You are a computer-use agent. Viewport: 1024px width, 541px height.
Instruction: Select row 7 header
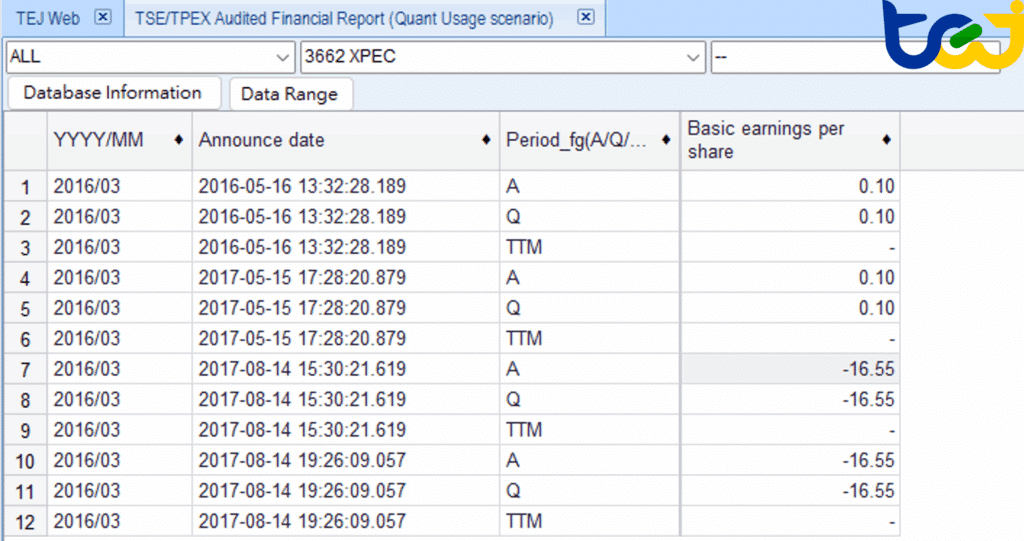pos(26,369)
